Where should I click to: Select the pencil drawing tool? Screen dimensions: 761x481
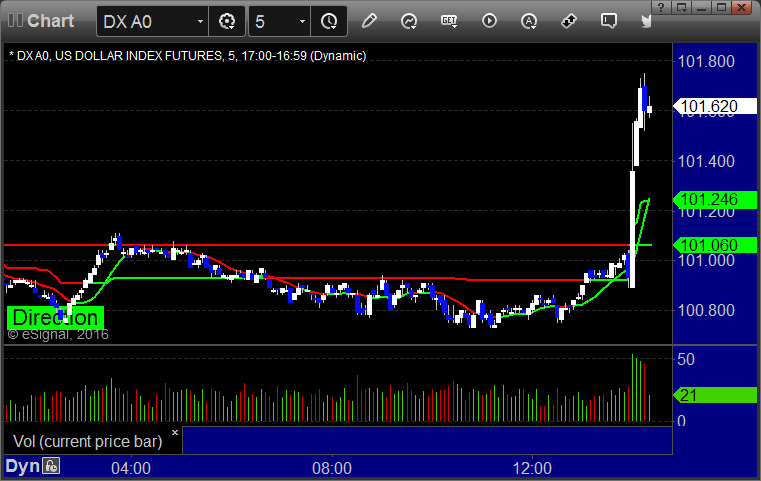(369, 21)
